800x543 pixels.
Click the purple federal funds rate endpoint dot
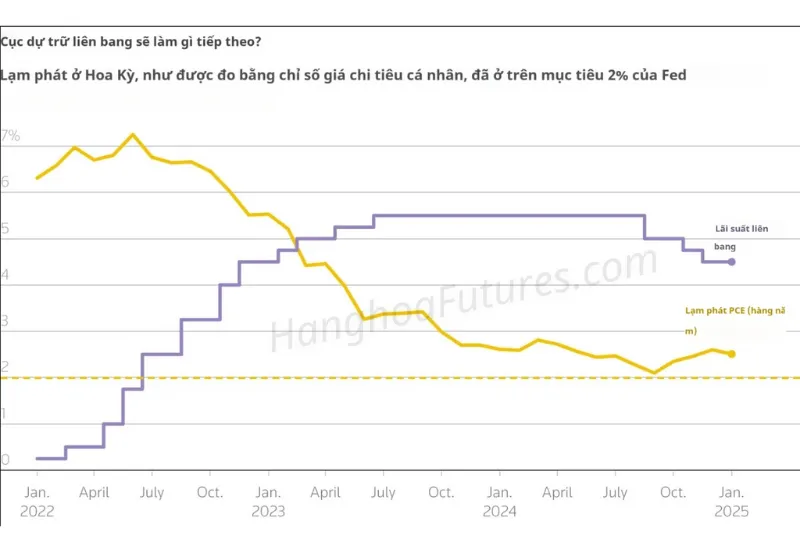click(x=732, y=262)
